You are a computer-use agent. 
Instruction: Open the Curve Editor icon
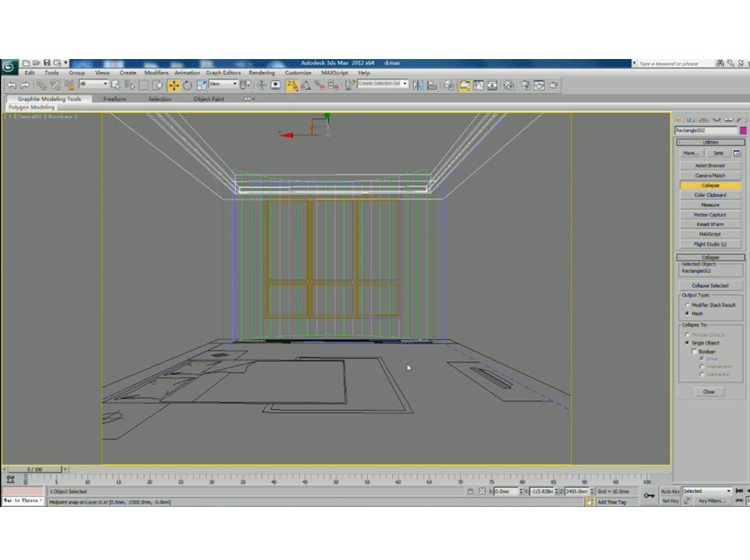pos(478,85)
